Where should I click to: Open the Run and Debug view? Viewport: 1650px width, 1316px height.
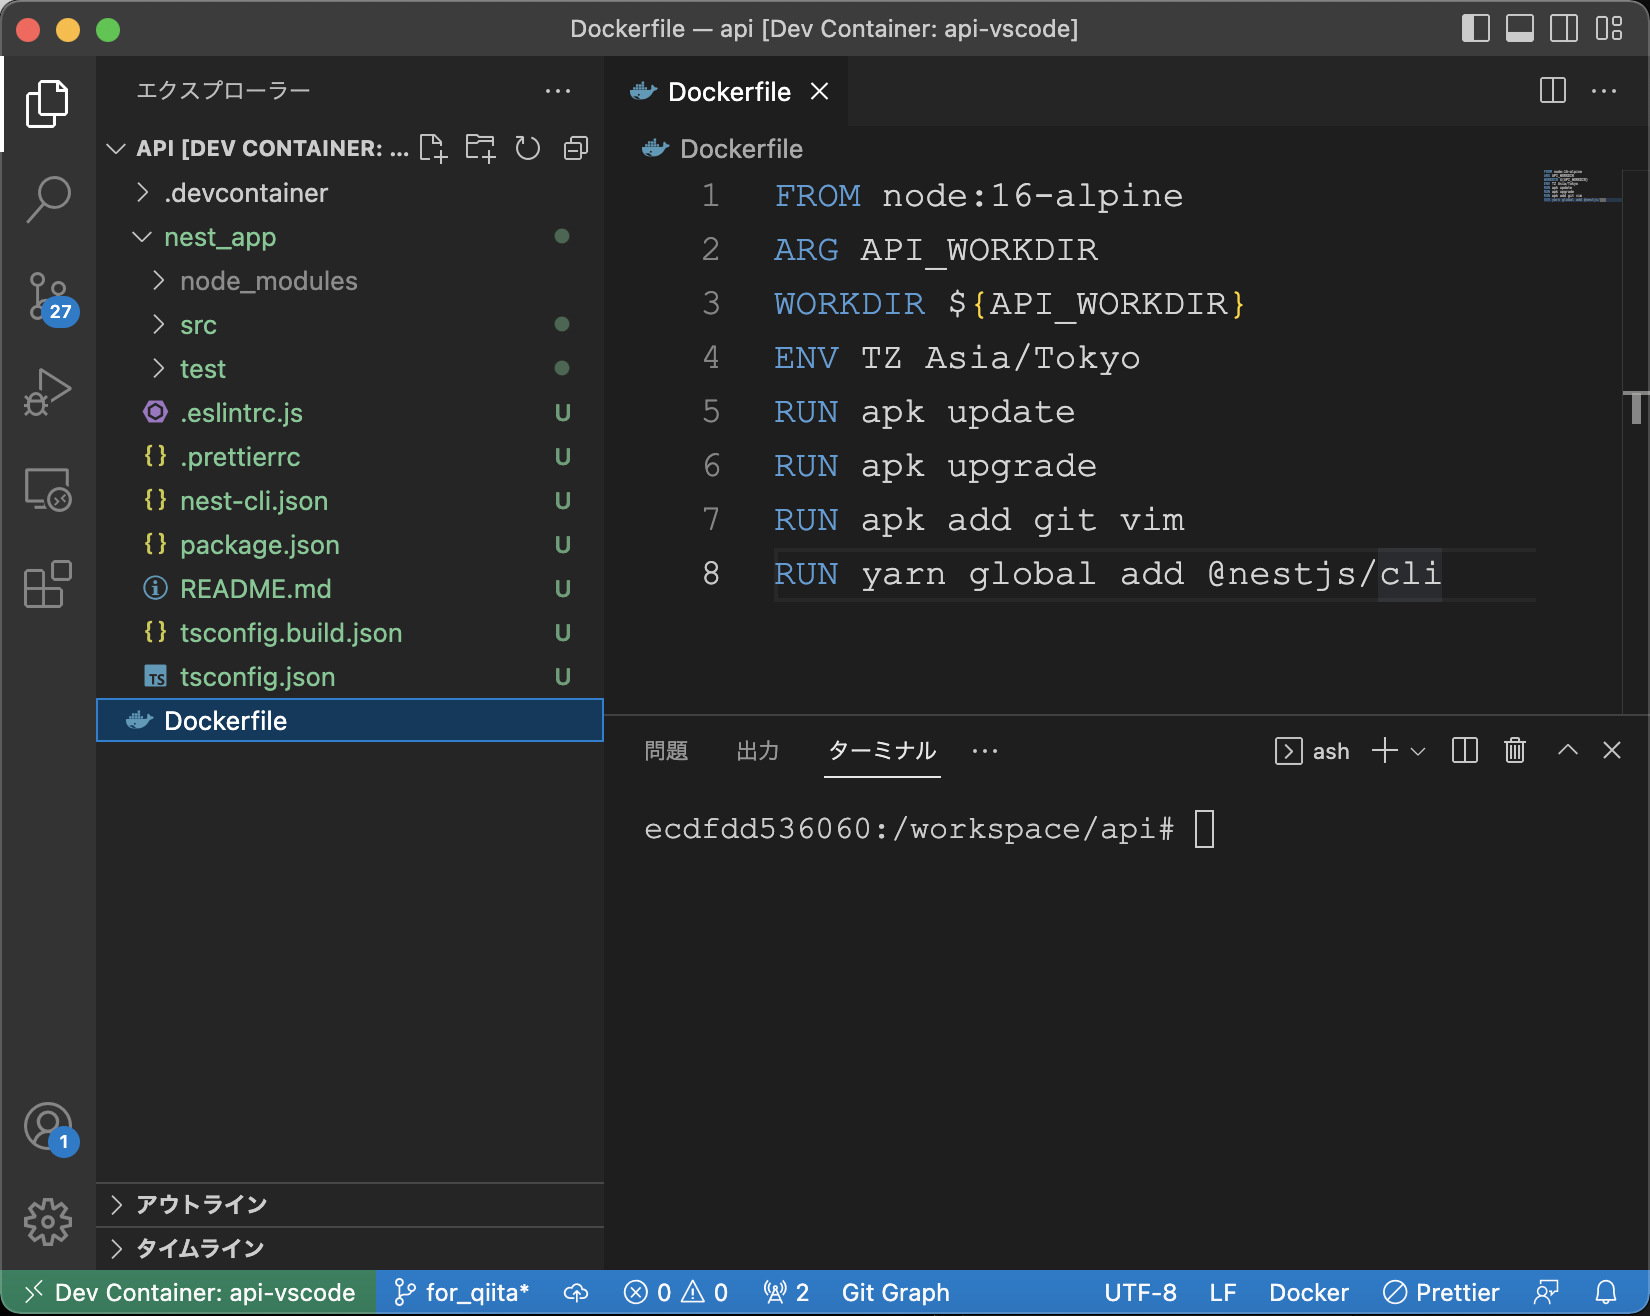pos(47,391)
